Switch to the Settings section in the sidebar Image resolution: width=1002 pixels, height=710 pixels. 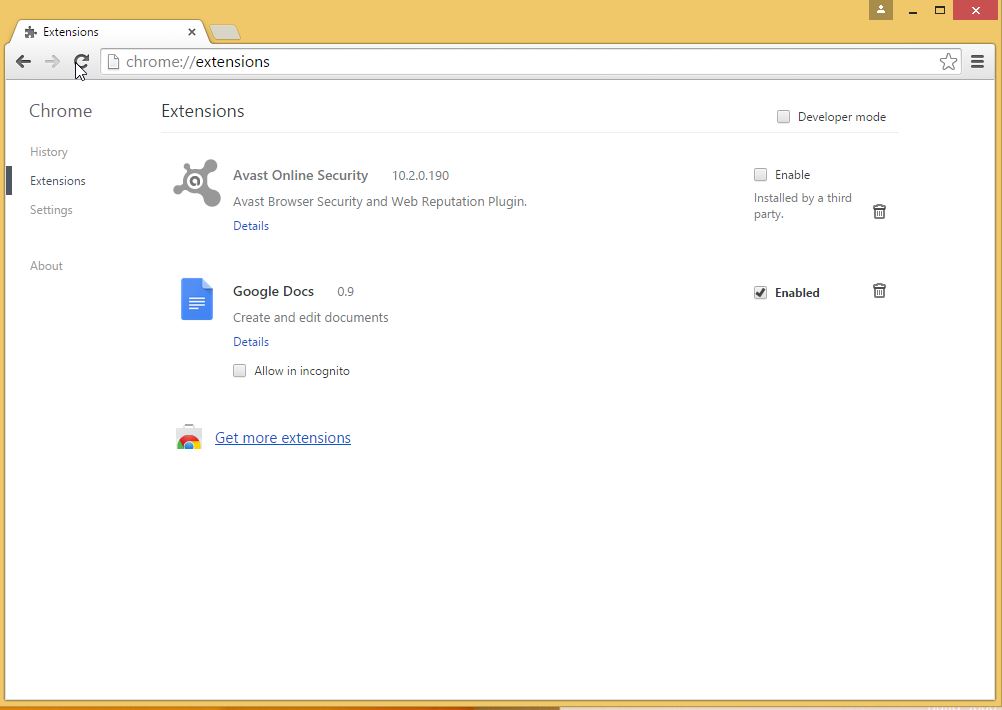(x=51, y=210)
